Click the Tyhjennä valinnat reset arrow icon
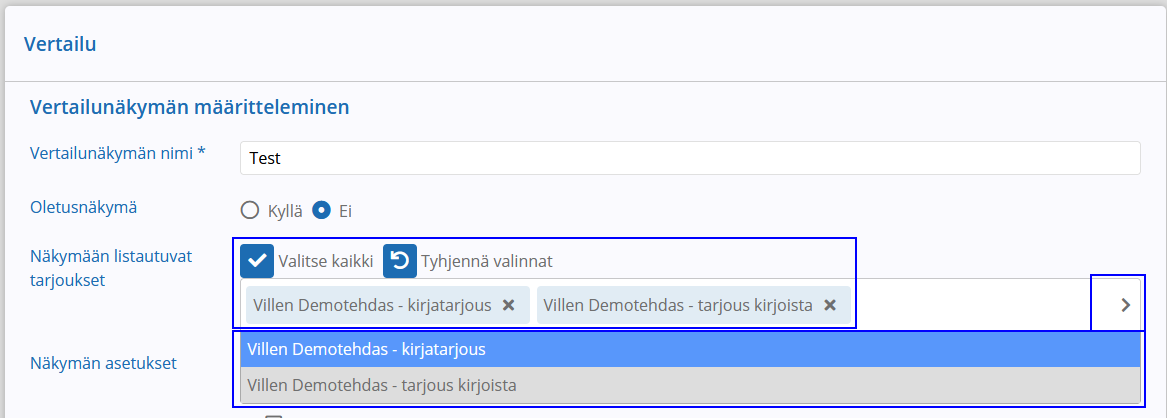The image size is (1167, 418). [x=400, y=261]
